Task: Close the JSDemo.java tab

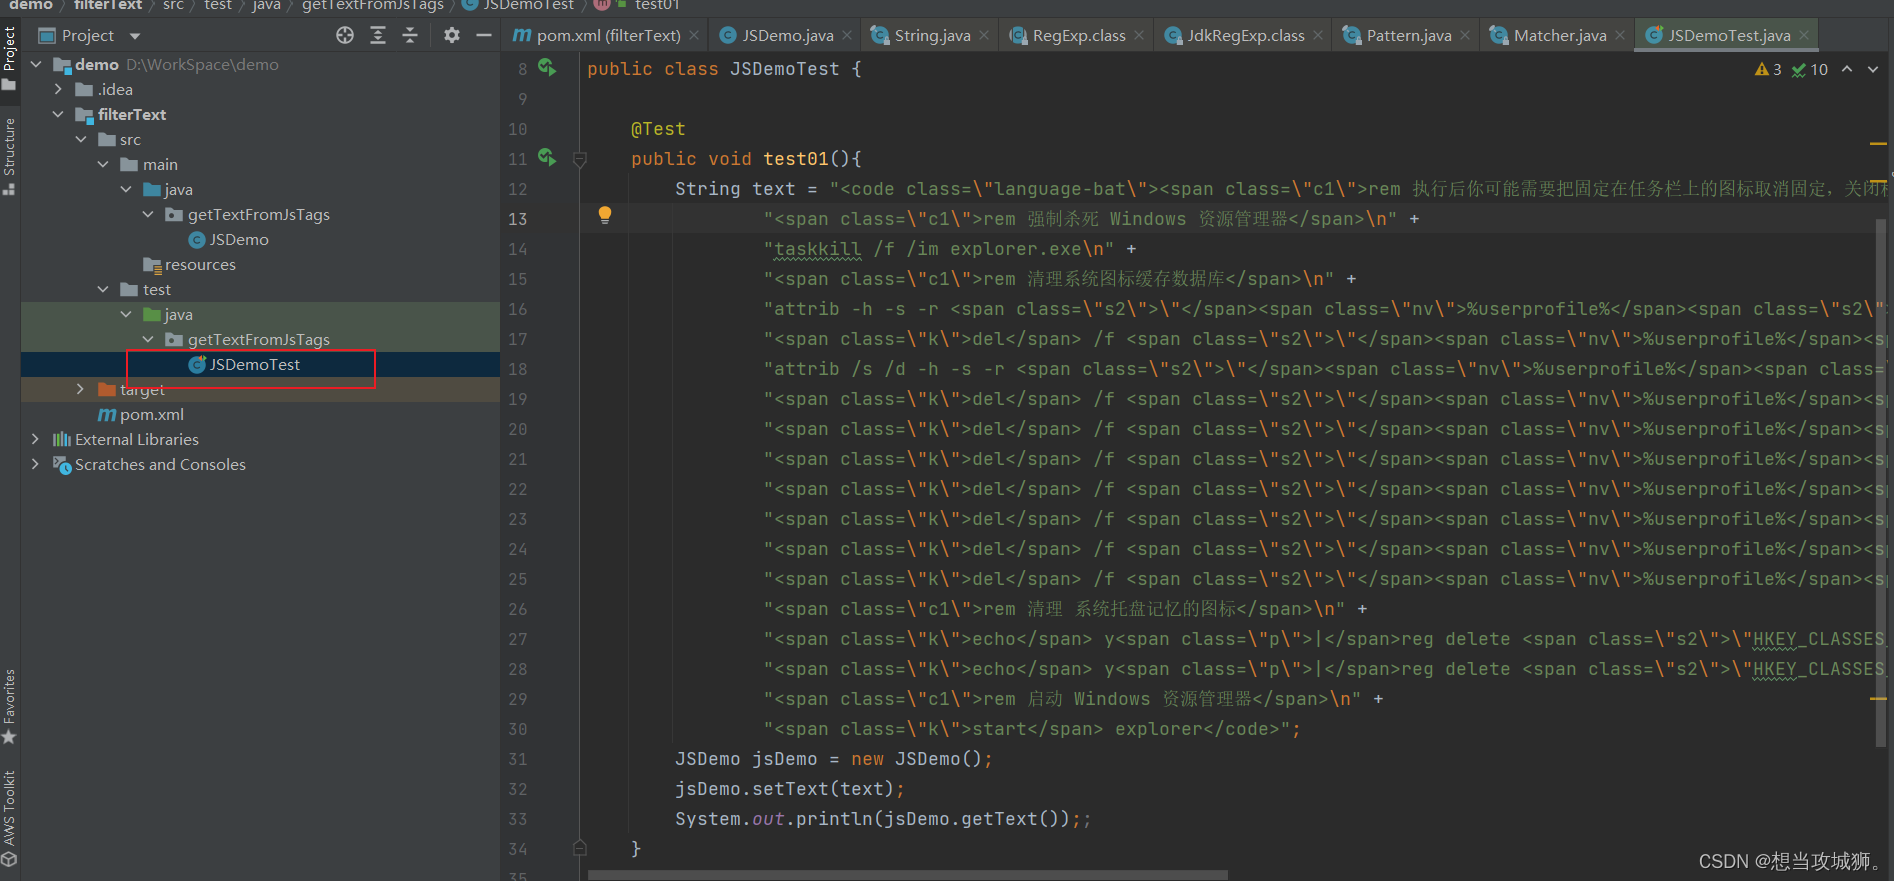Action: [x=847, y=35]
